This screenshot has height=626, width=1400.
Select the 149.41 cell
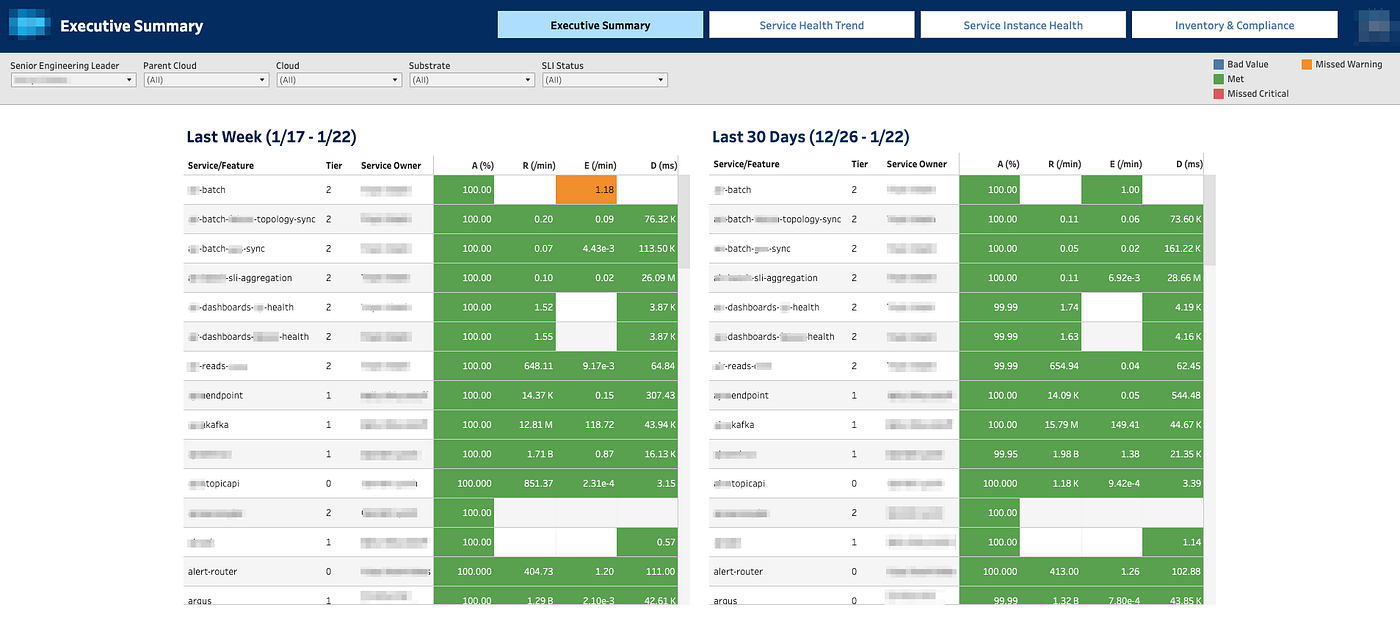(x=1111, y=425)
